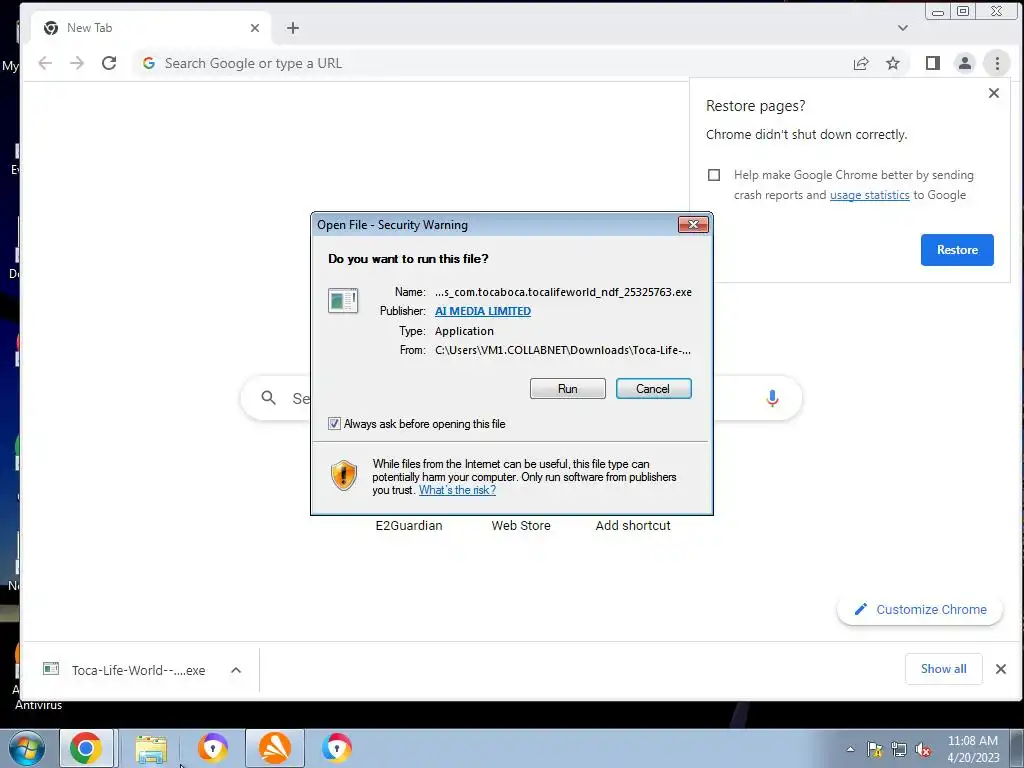Image resolution: width=1024 pixels, height=768 pixels.
Task: Click the Restore pages button
Action: click(x=957, y=249)
